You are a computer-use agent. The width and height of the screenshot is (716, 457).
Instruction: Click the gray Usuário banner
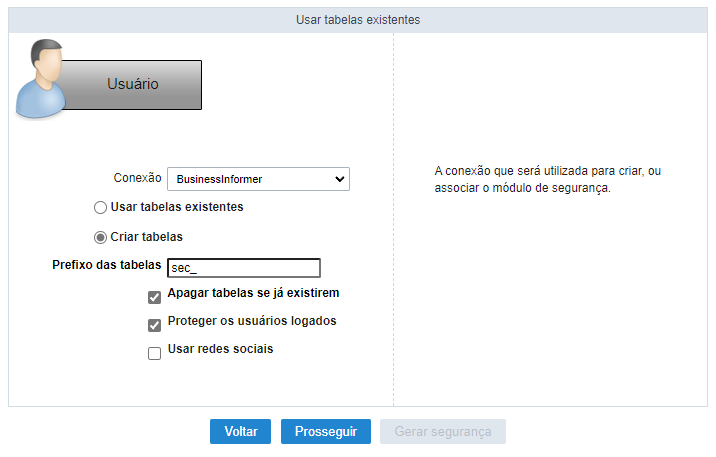click(x=132, y=85)
